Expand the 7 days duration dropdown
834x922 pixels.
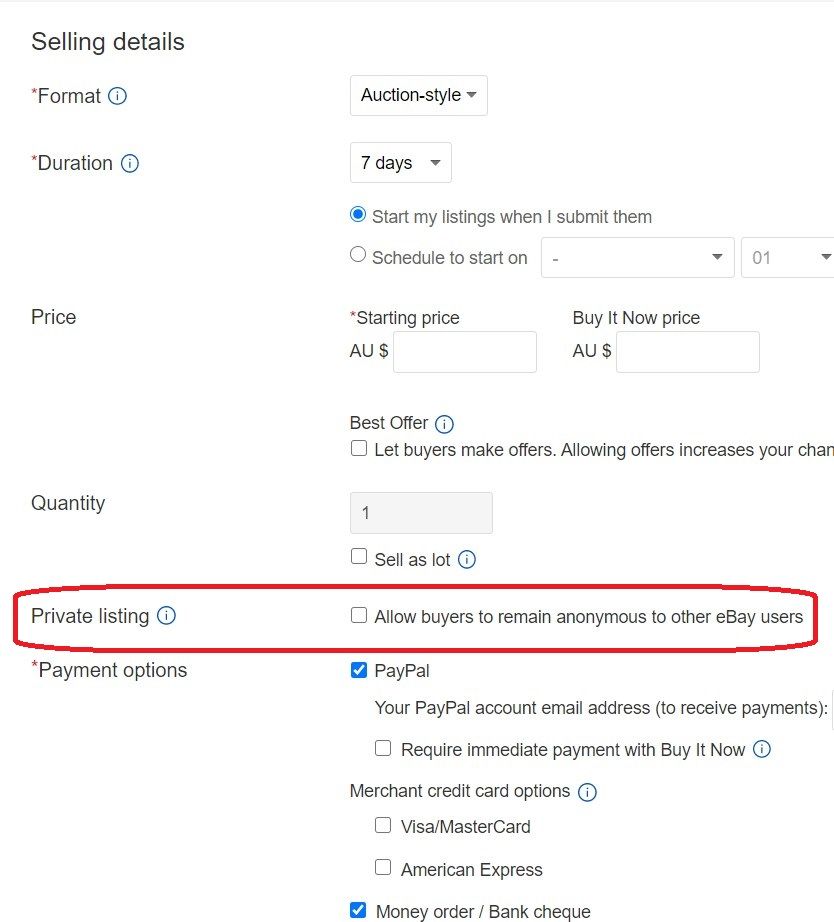(401, 162)
